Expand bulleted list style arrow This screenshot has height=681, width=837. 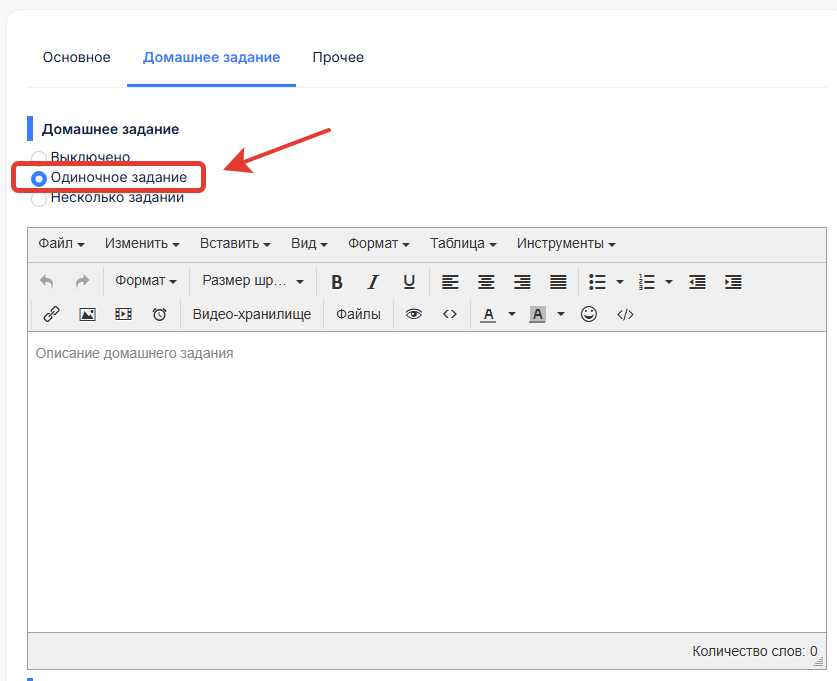[620, 281]
